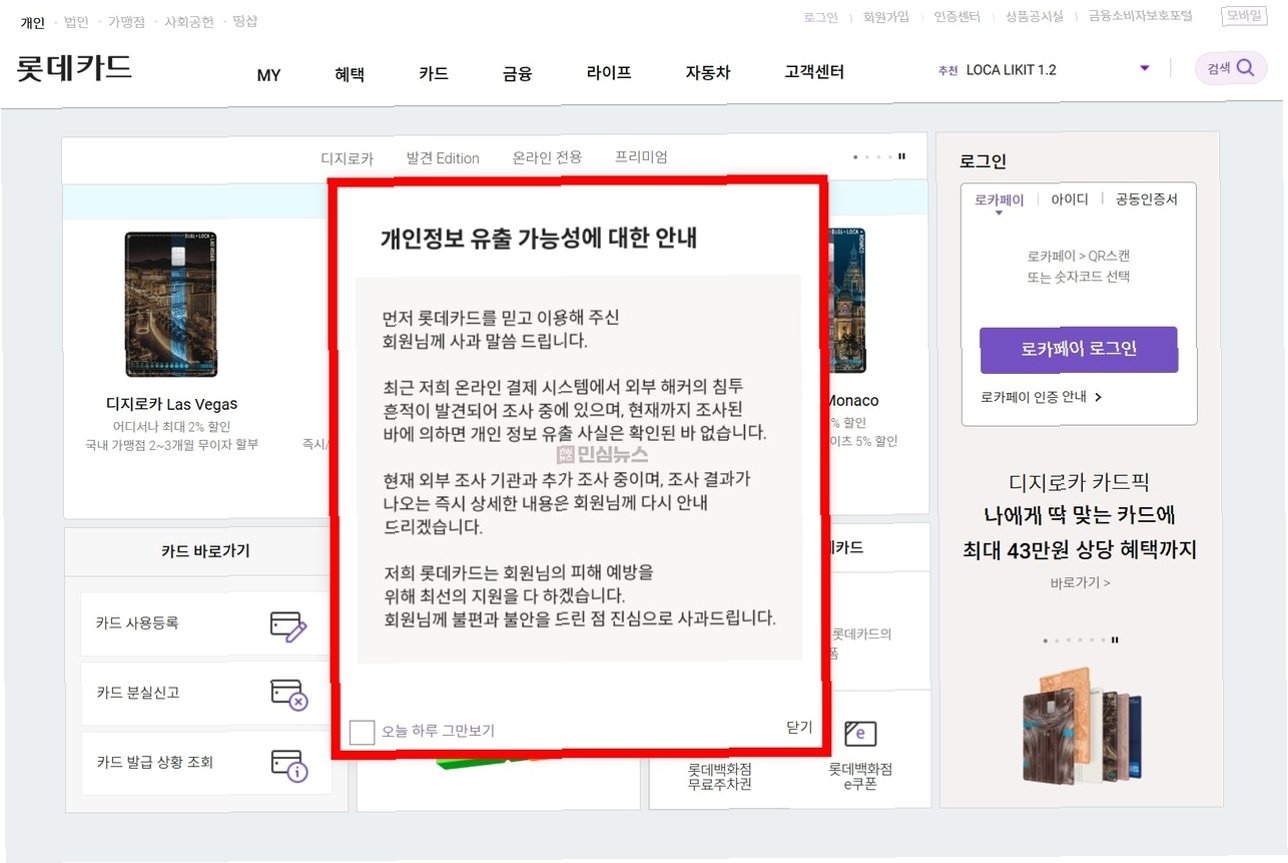Click 롯데백화점 무료주차권 label

[x=719, y=776]
